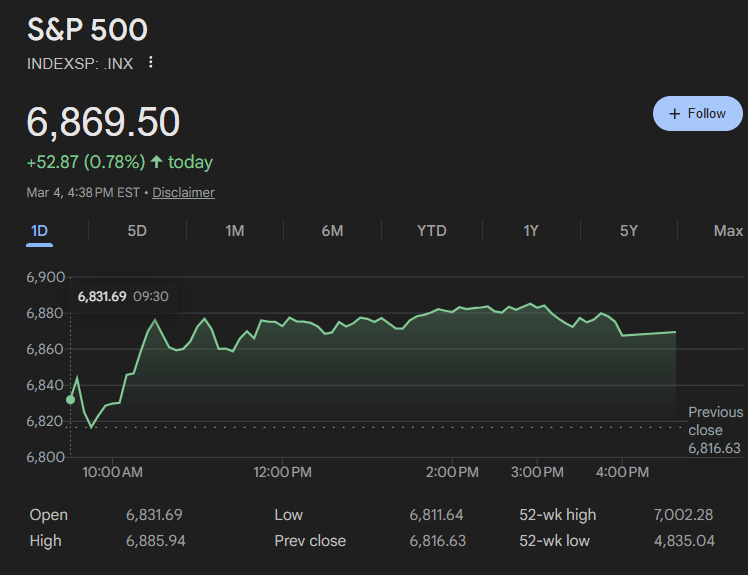
Task: Click the Follow button
Action: (x=697, y=114)
